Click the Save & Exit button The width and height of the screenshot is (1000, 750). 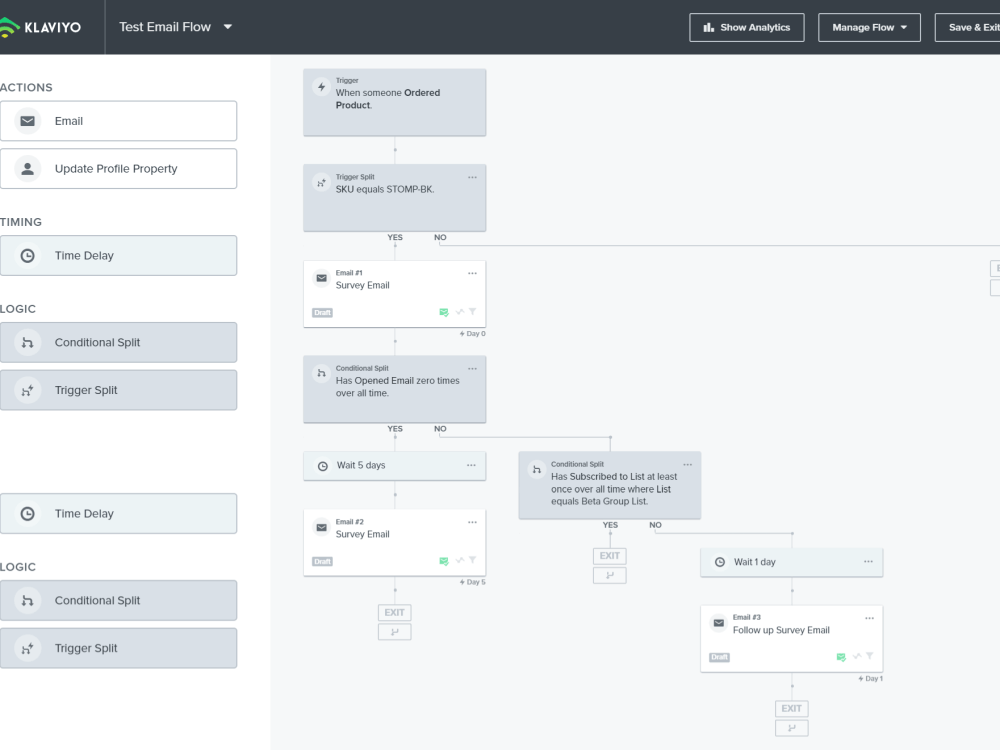pyautogui.click(x=967, y=27)
